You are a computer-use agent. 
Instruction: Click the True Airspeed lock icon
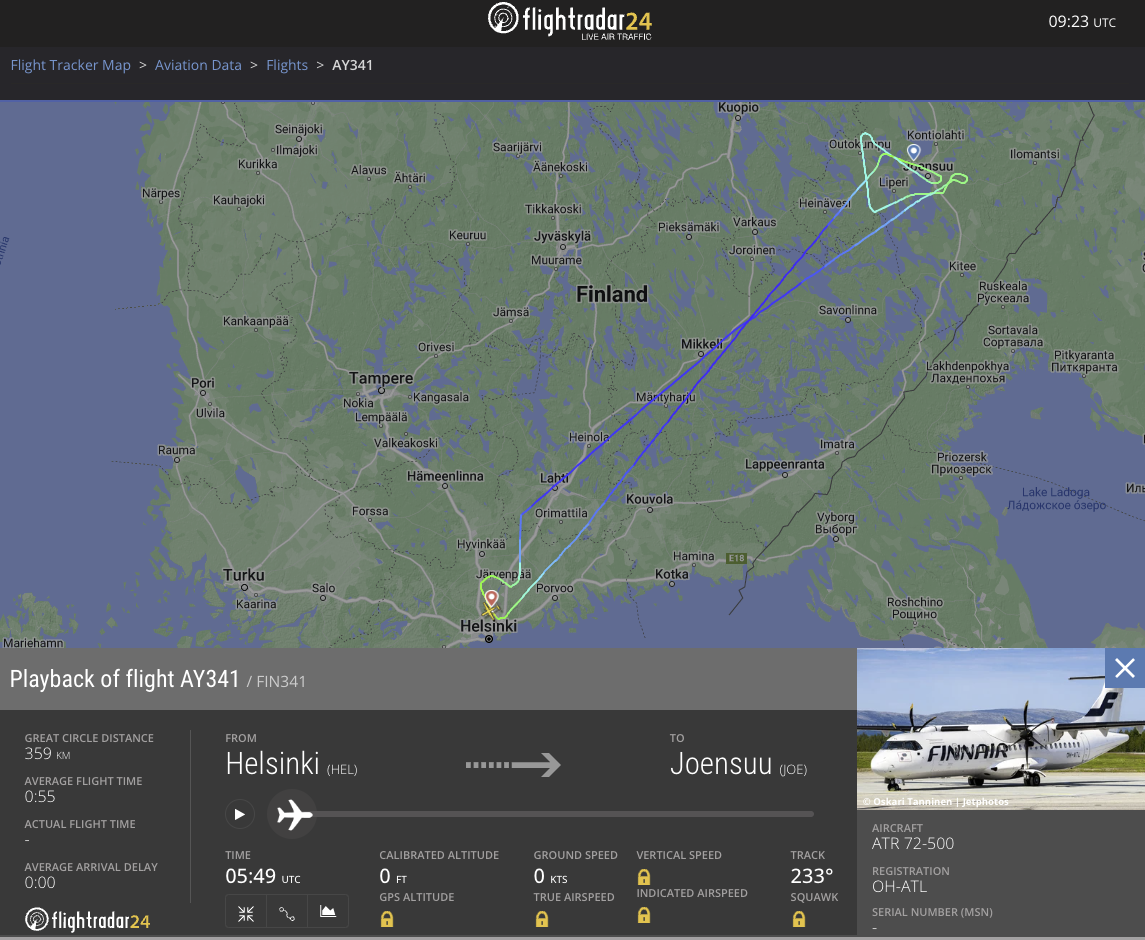click(542, 920)
